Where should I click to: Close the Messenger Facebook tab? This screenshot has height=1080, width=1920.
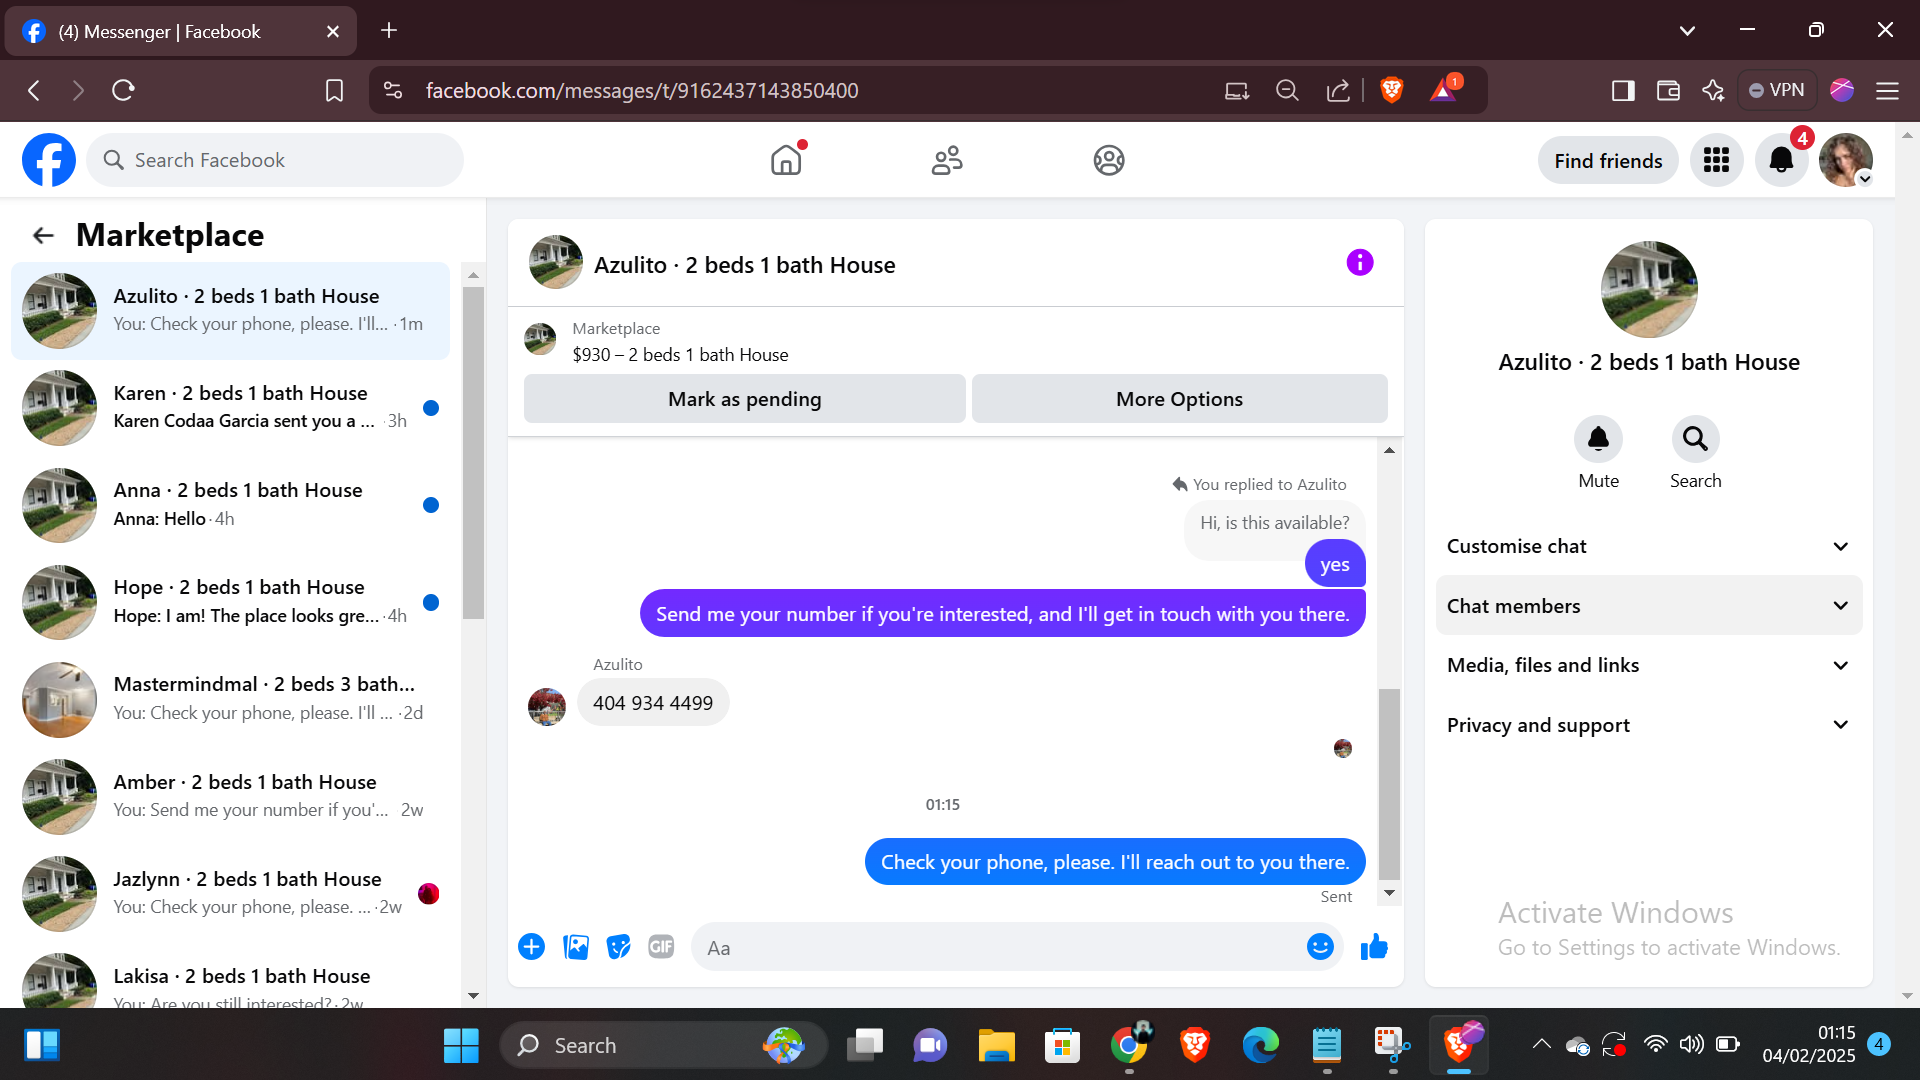pos(333,32)
